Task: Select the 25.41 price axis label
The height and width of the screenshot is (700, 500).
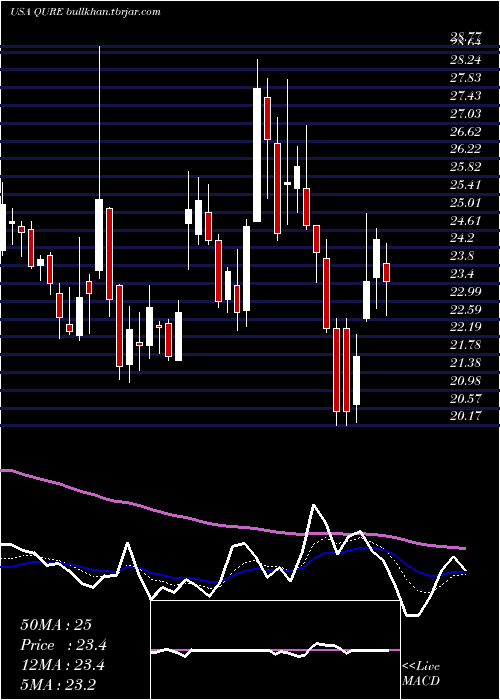Action: [465, 185]
